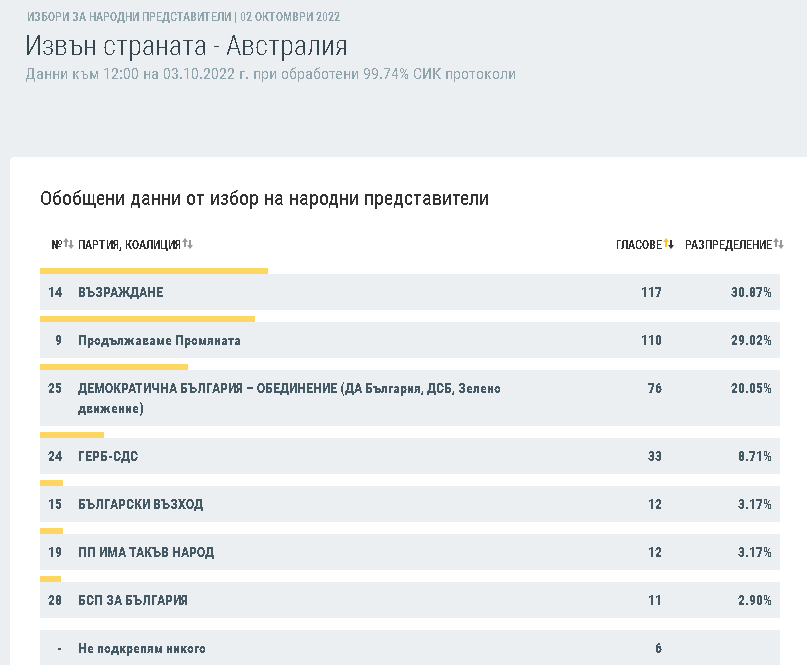This screenshot has height=665, width=807.
Task: Select the ПП ИМА ТАКЪВ НАРОД party name
Action: click(x=146, y=552)
